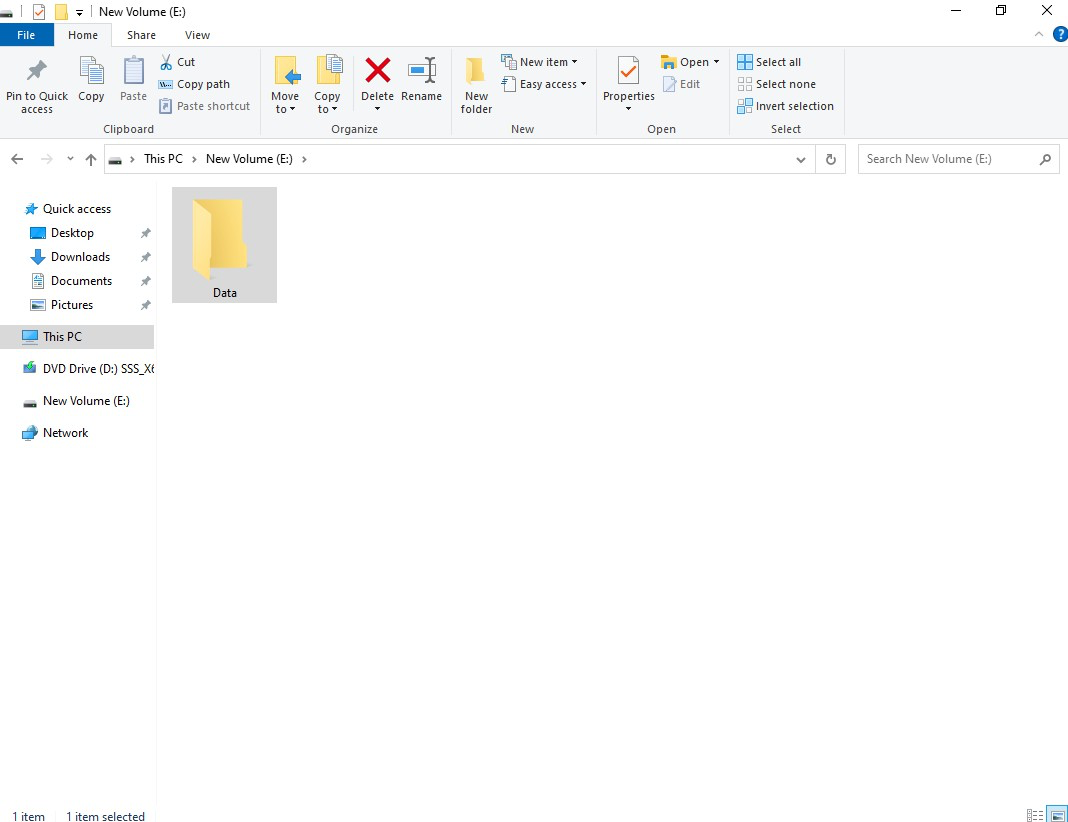This screenshot has height=822, width=1068.
Task: Click Invert selection
Action: pyautogui.click(x=785, y=106)
